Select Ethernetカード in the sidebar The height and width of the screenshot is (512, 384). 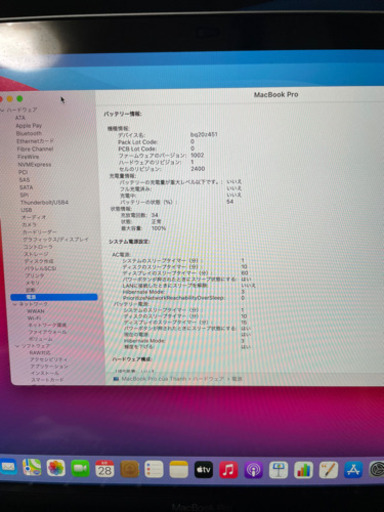(x=35, y=141)
